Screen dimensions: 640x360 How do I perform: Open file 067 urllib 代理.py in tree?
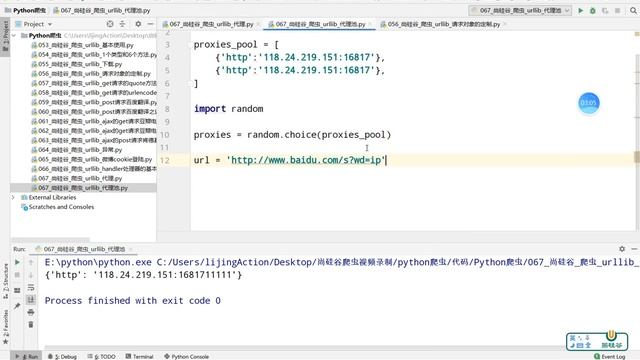pyautogui.click(x=77, y=178)
